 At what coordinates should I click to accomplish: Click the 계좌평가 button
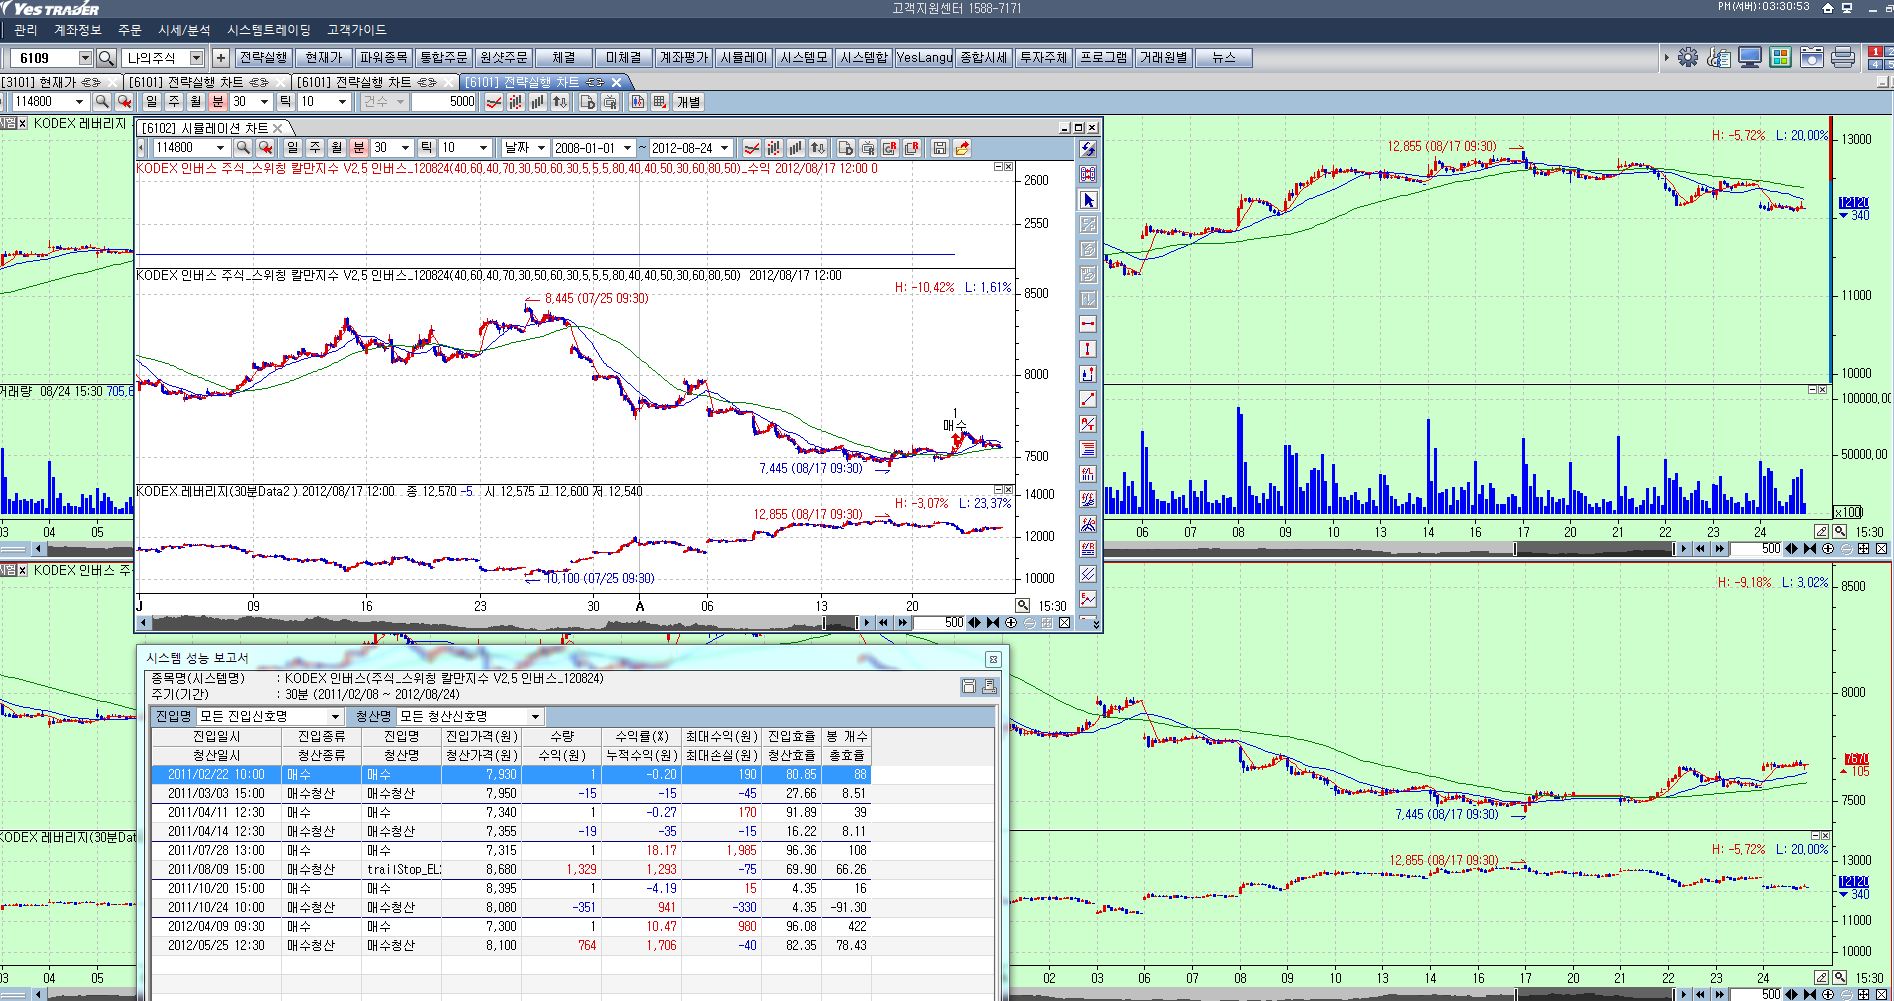[x=683, y=58]
